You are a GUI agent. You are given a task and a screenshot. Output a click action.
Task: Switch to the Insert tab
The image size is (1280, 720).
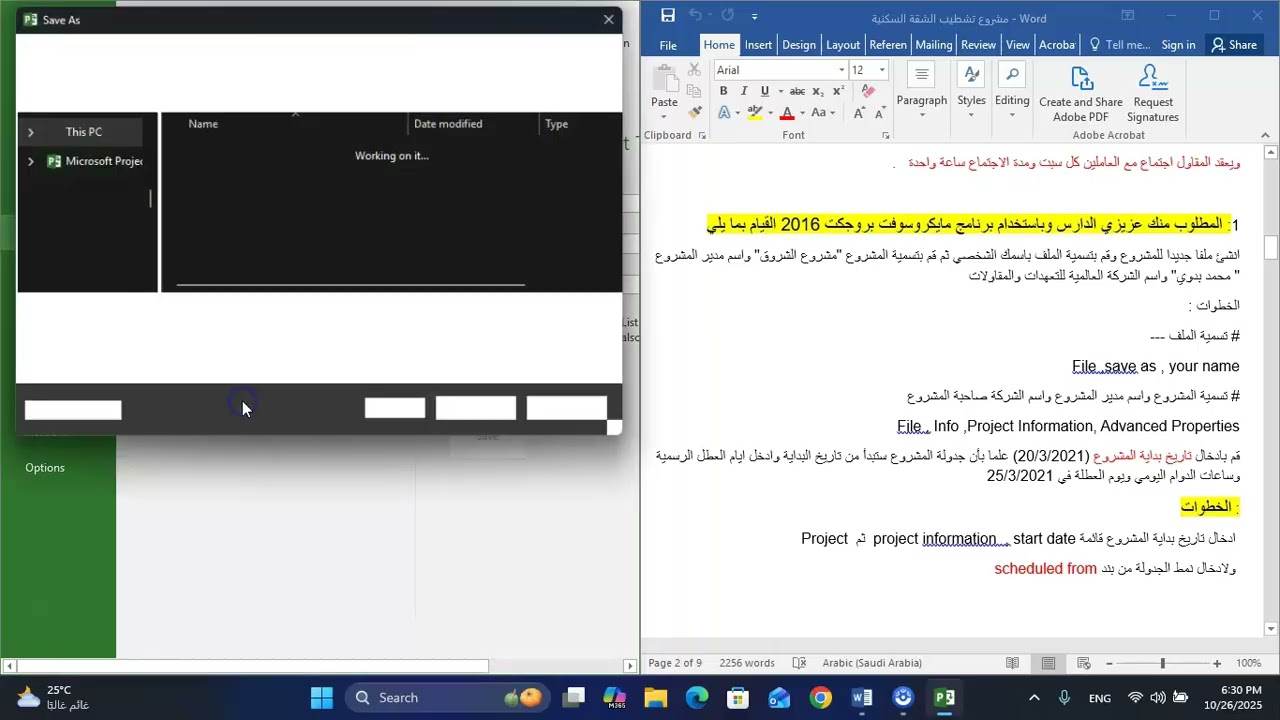758,45
